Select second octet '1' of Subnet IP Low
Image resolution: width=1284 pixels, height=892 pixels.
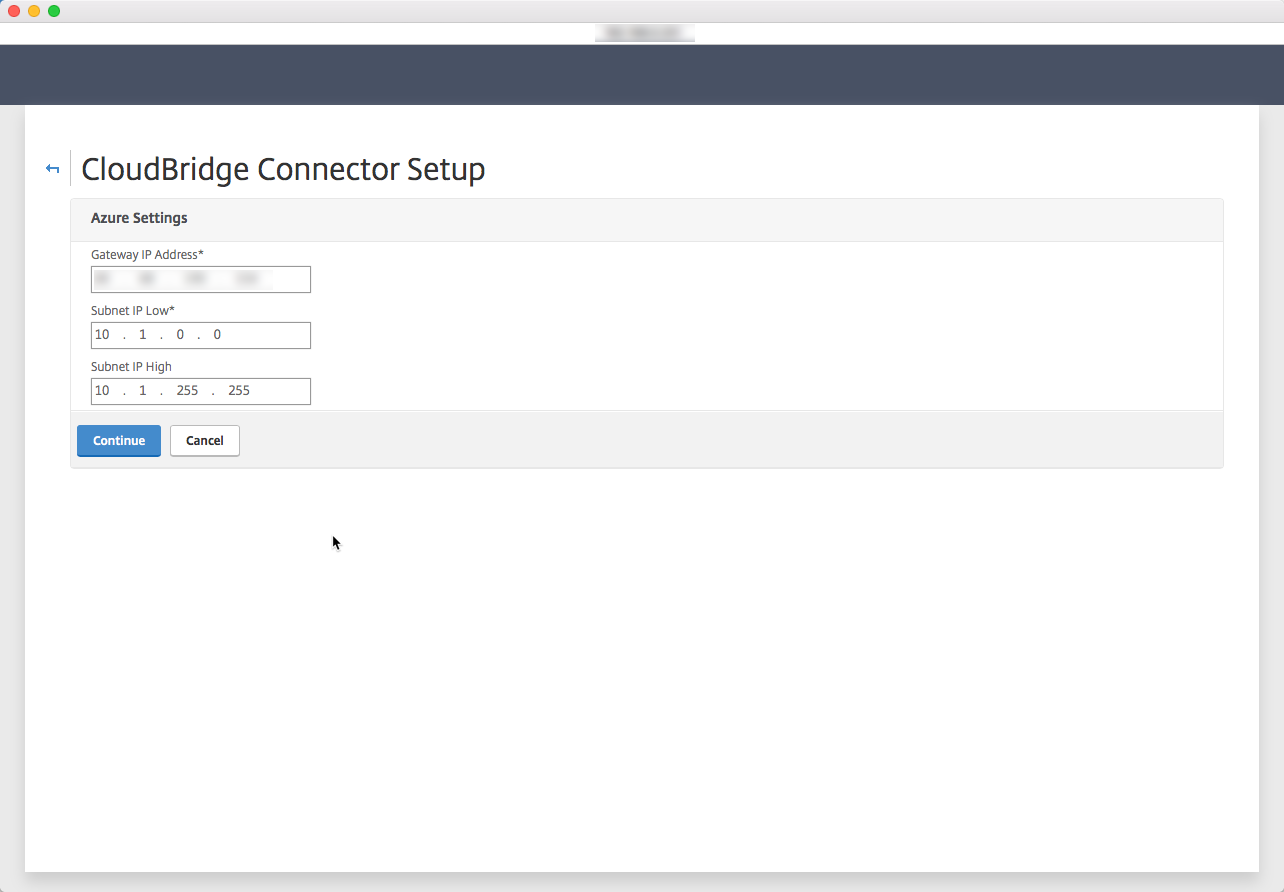click(x=143, y=335)
